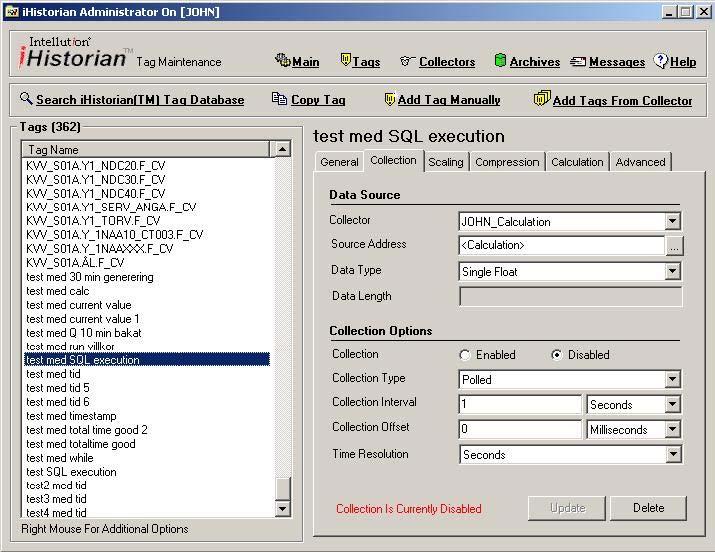Select the Disabled collection radio button
Viewport: 715px width, 552px height.
[556, 355]
